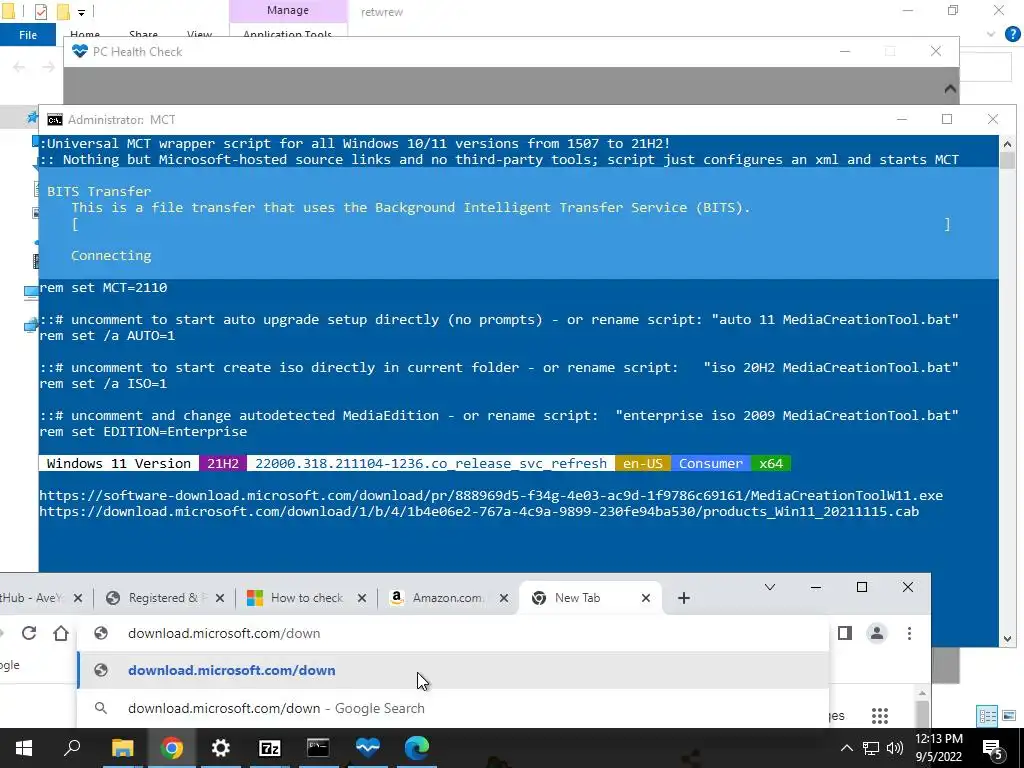
Task: Close the New Tab tab
Action: [x=646, y=598]
